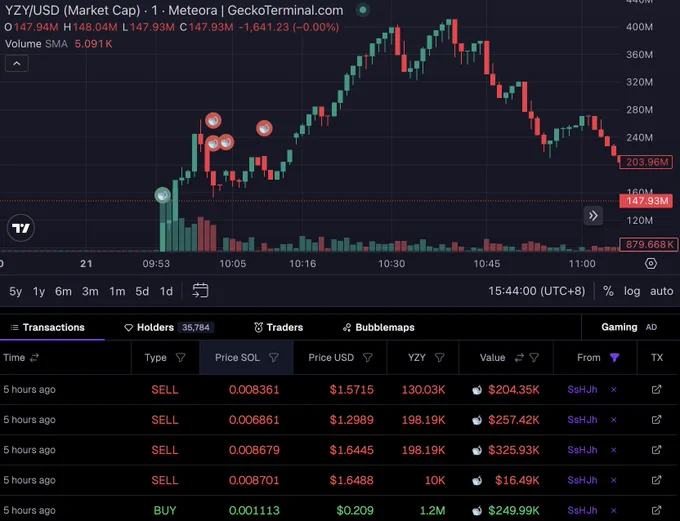Toggle the percent (%) scale
The image size is (680, 521).
(x=608, y=291)
